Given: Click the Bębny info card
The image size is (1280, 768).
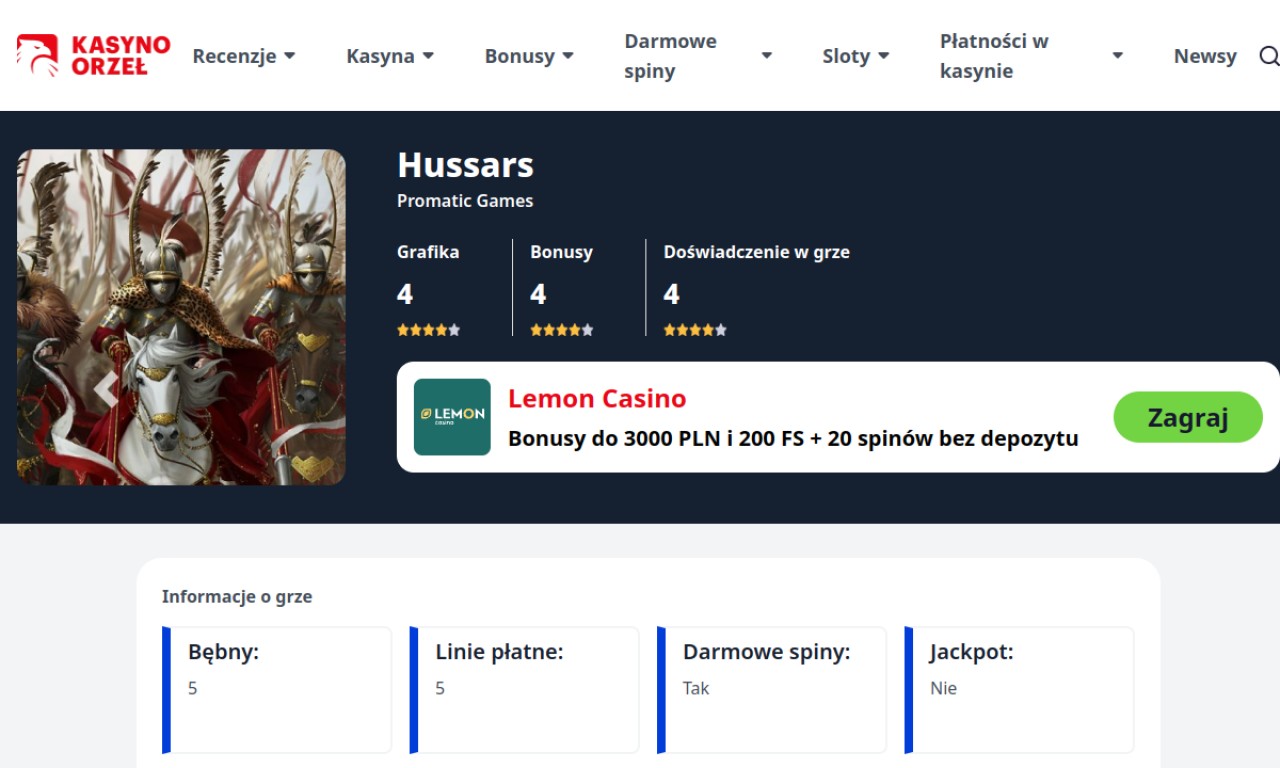Looking at the screenshot, I should 277,690.
